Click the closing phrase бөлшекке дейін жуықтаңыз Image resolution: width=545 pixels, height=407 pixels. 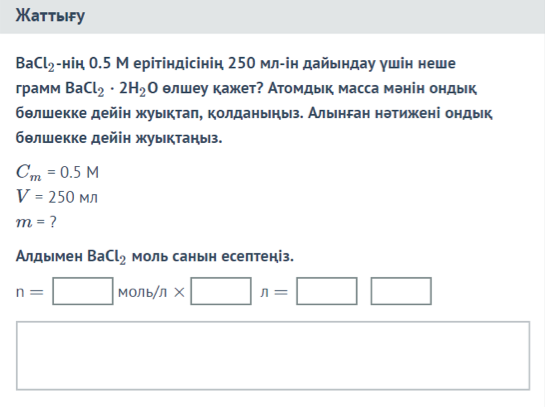pos(119,138)
